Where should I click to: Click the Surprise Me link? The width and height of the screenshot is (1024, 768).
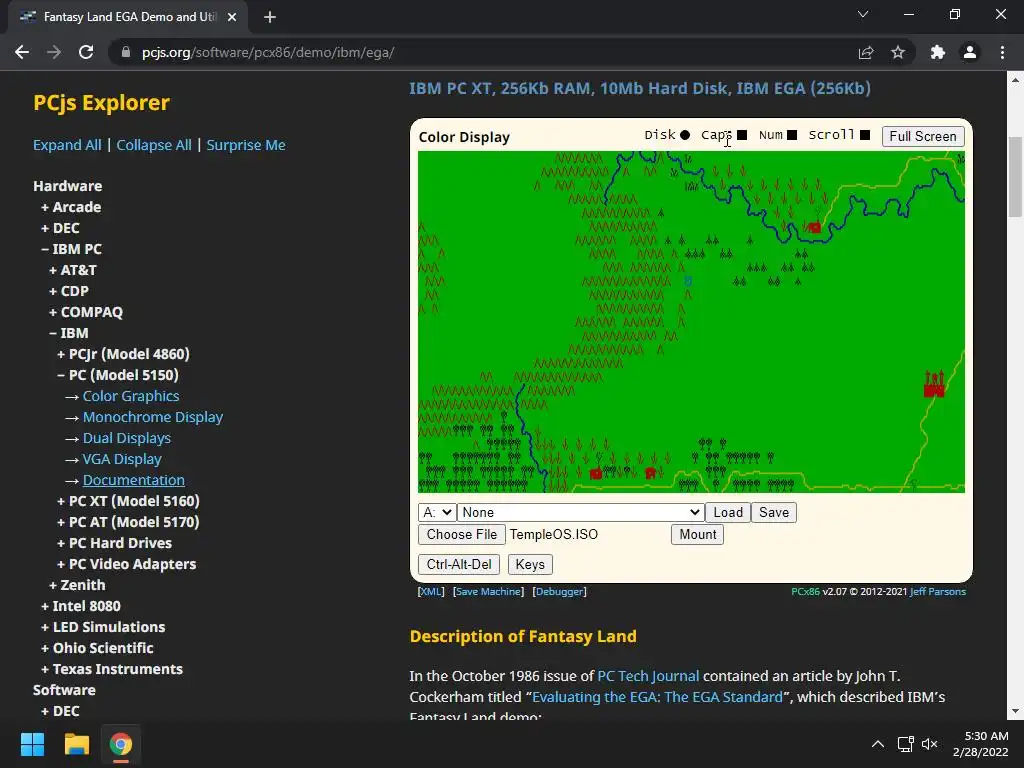pyautogui.click(x=246, y=145)
